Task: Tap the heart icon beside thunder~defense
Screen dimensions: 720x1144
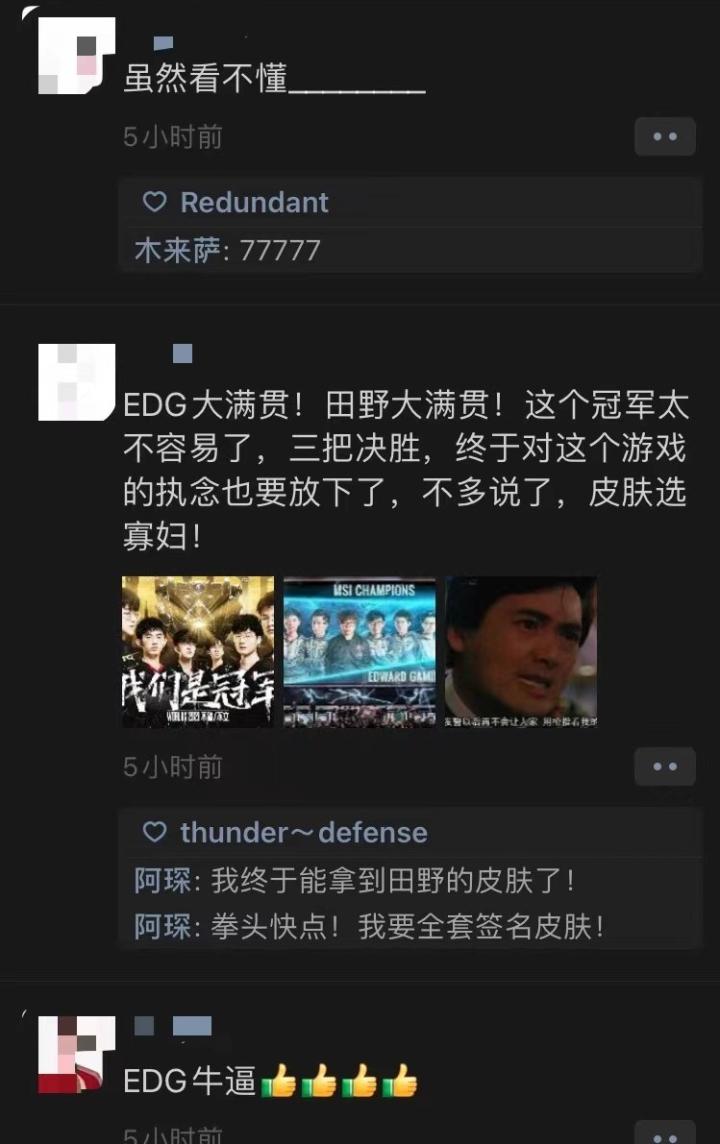Action: coord(155,832)
